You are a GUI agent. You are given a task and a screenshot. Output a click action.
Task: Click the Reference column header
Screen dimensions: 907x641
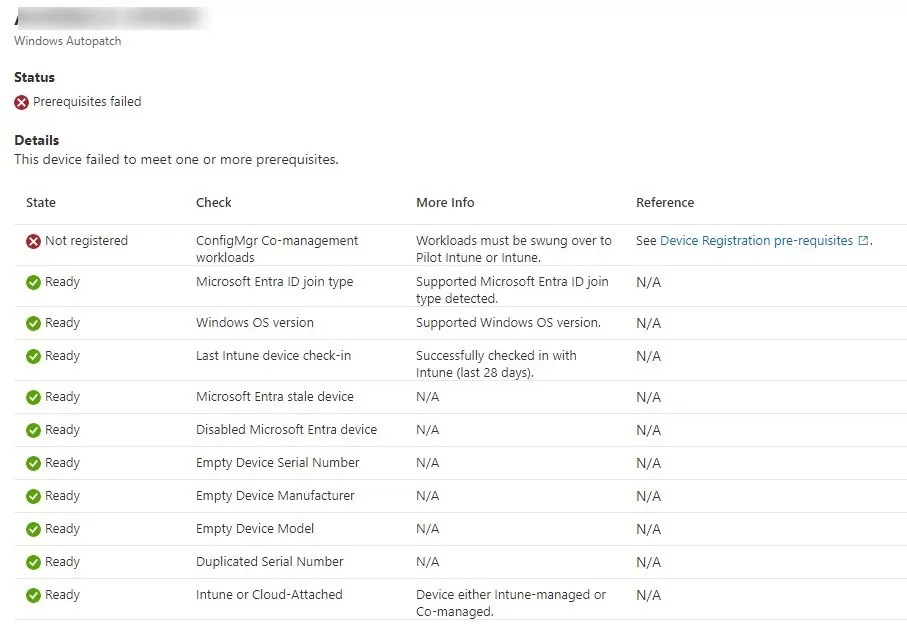pyautogui.click(x=665, y=202)
